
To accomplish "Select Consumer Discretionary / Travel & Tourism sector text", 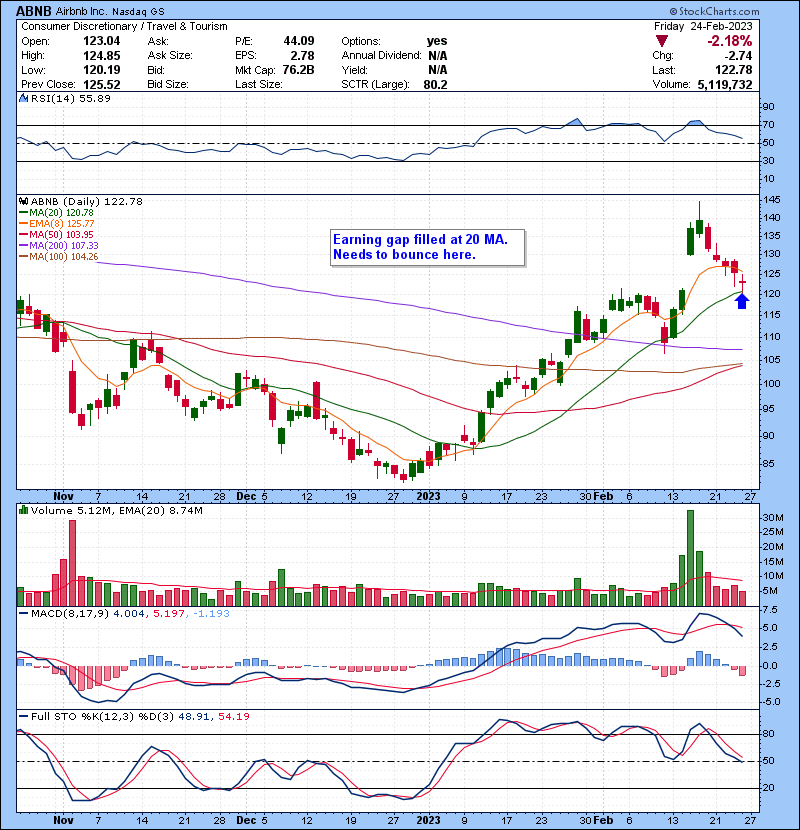I will tap(124, 26).
